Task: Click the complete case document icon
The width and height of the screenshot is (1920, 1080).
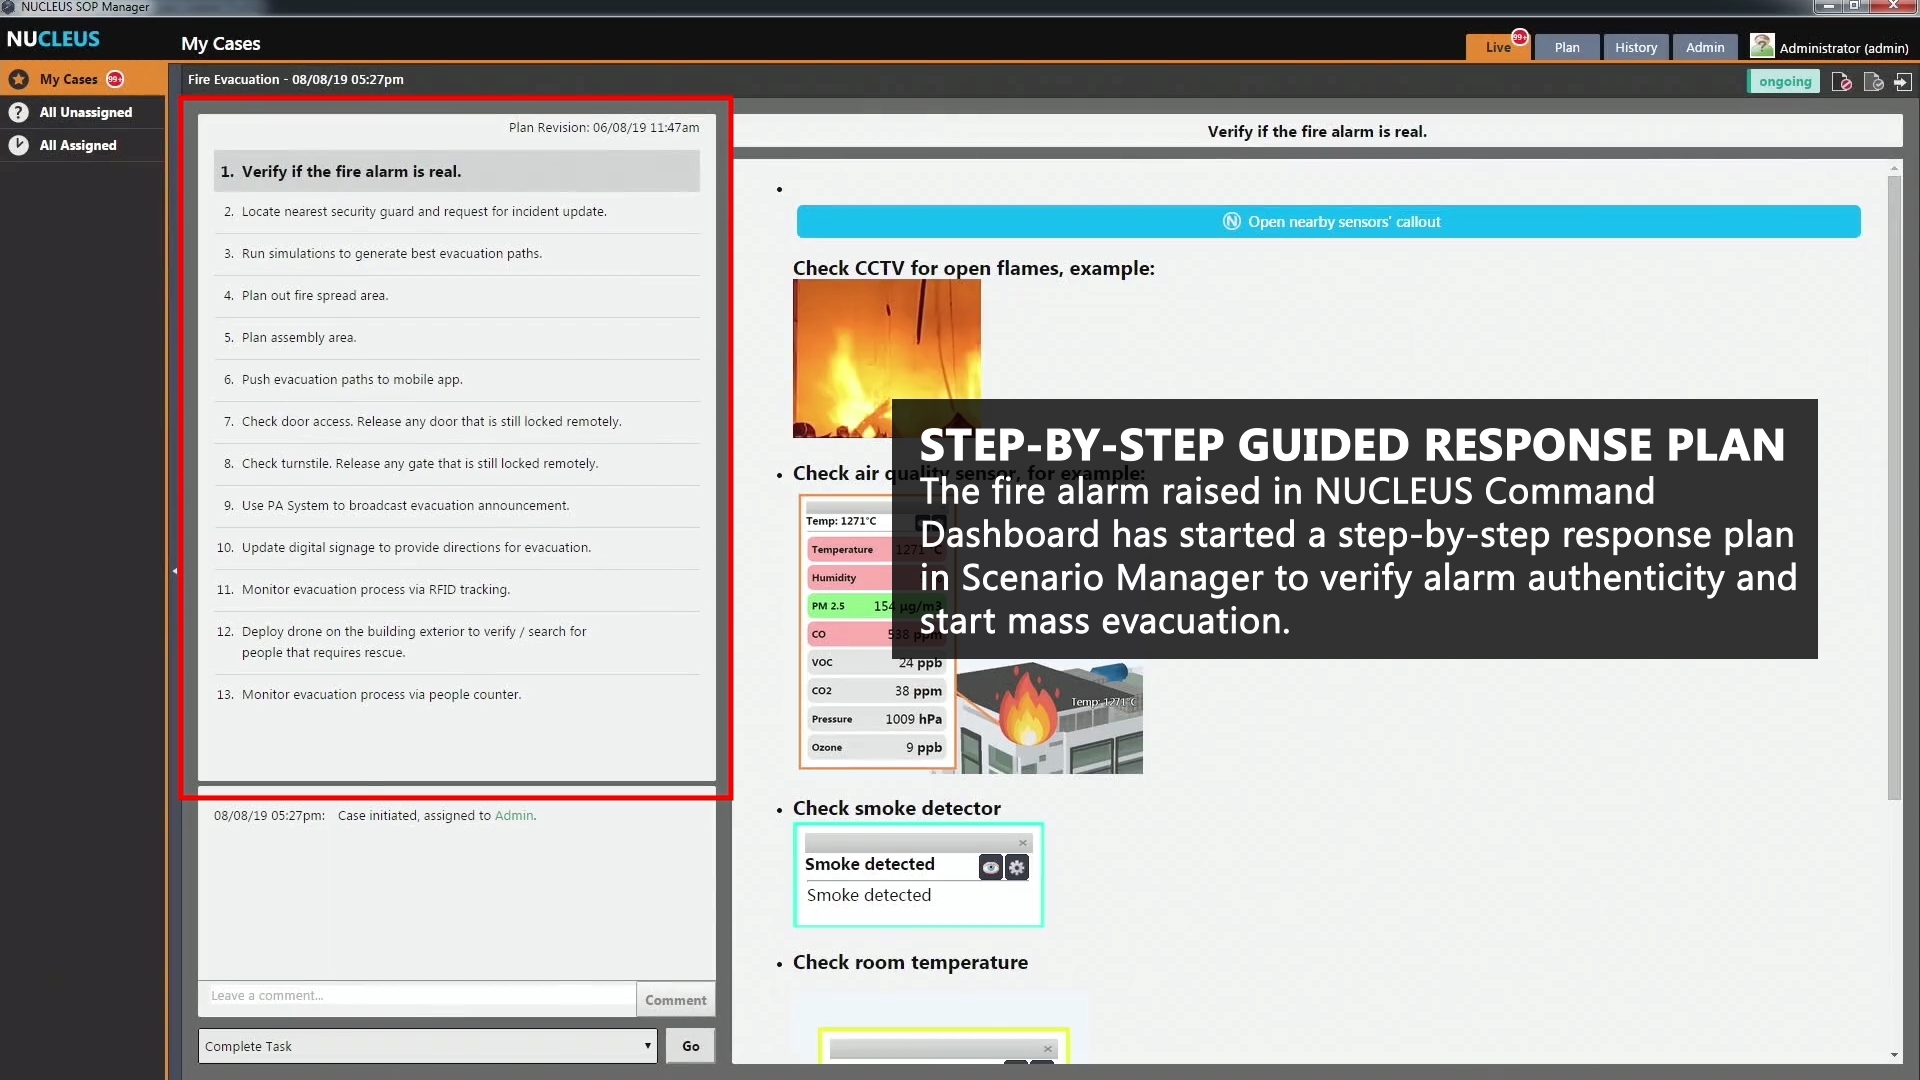Action: (x=1873, y=82)
